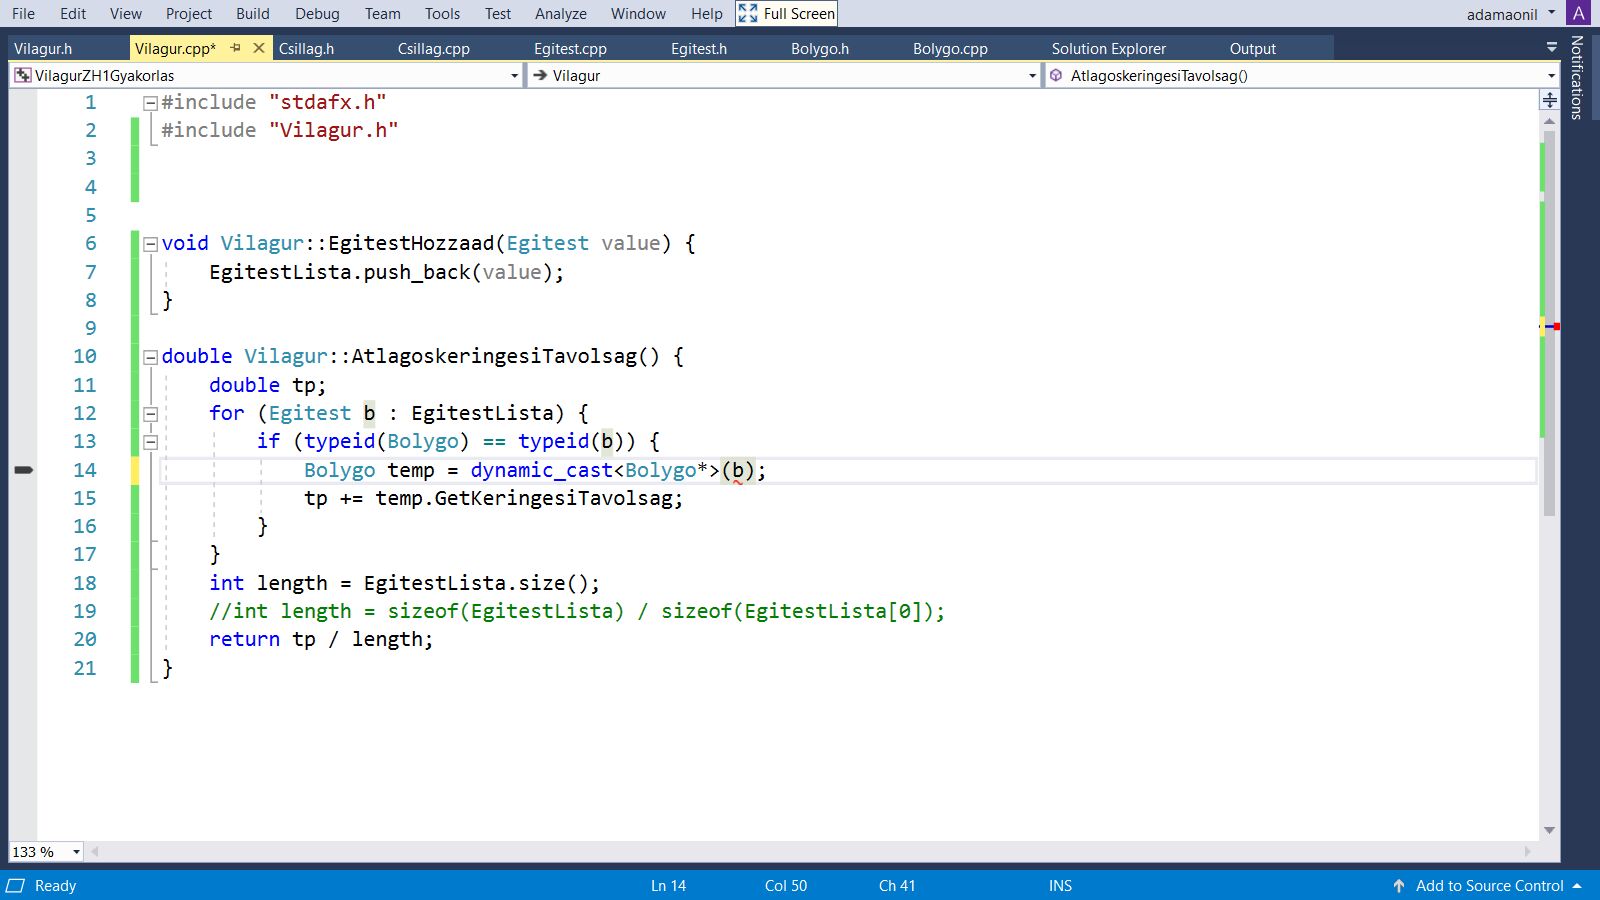Click Add to Source Control
Viewport: 1600px width, 900px height.
point(1489,886)
